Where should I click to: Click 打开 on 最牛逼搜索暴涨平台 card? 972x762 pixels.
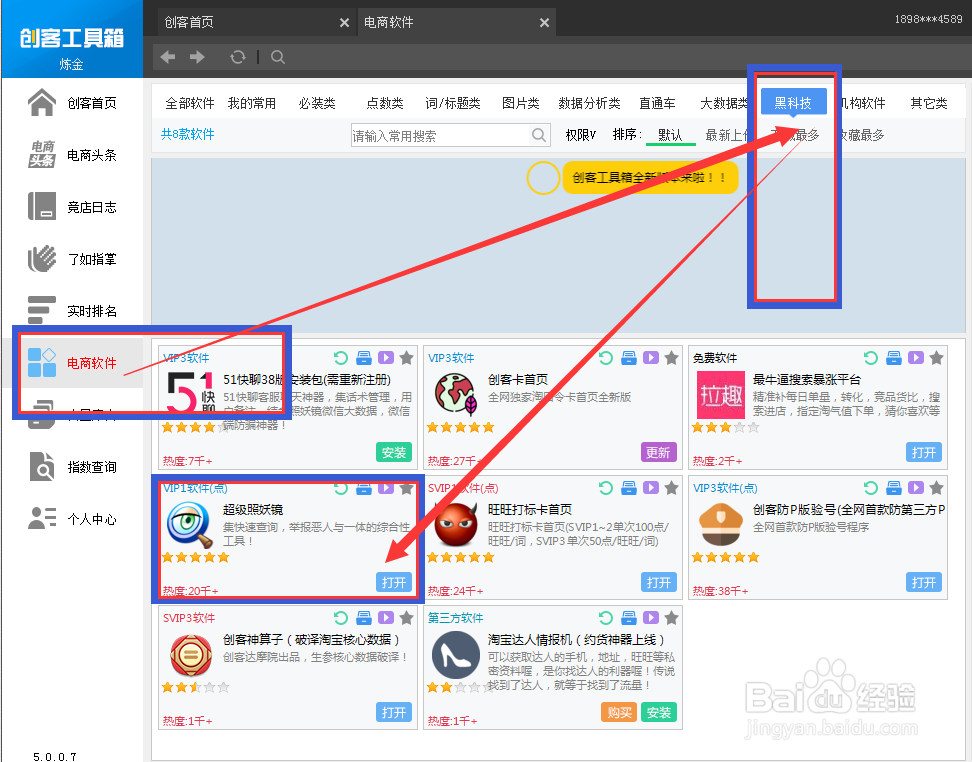924,453
